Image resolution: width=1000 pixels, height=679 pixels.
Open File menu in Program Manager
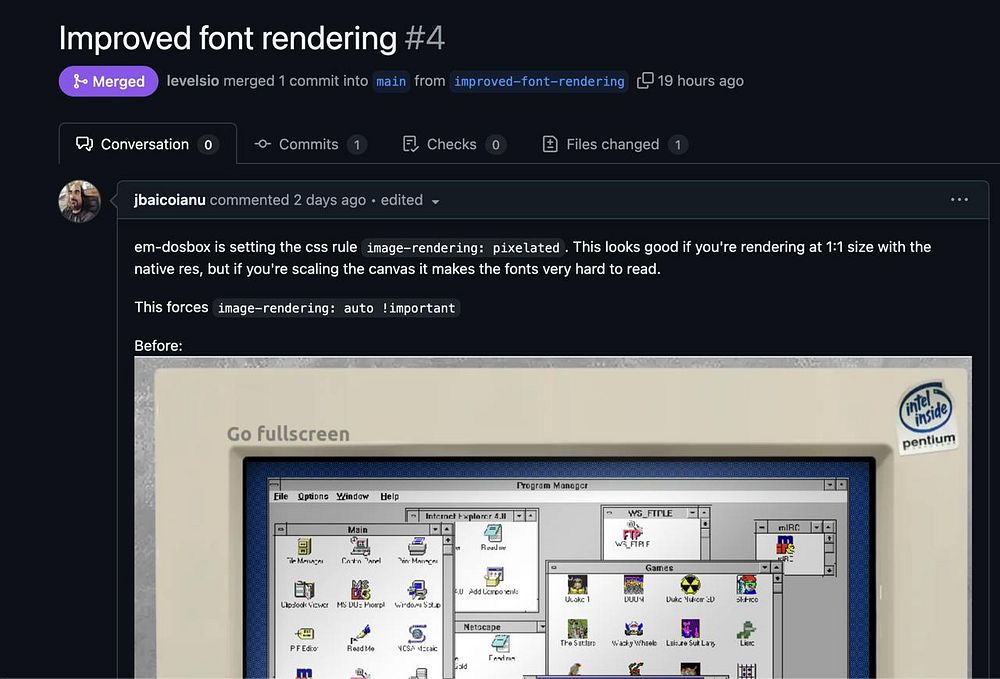[281, 496]
